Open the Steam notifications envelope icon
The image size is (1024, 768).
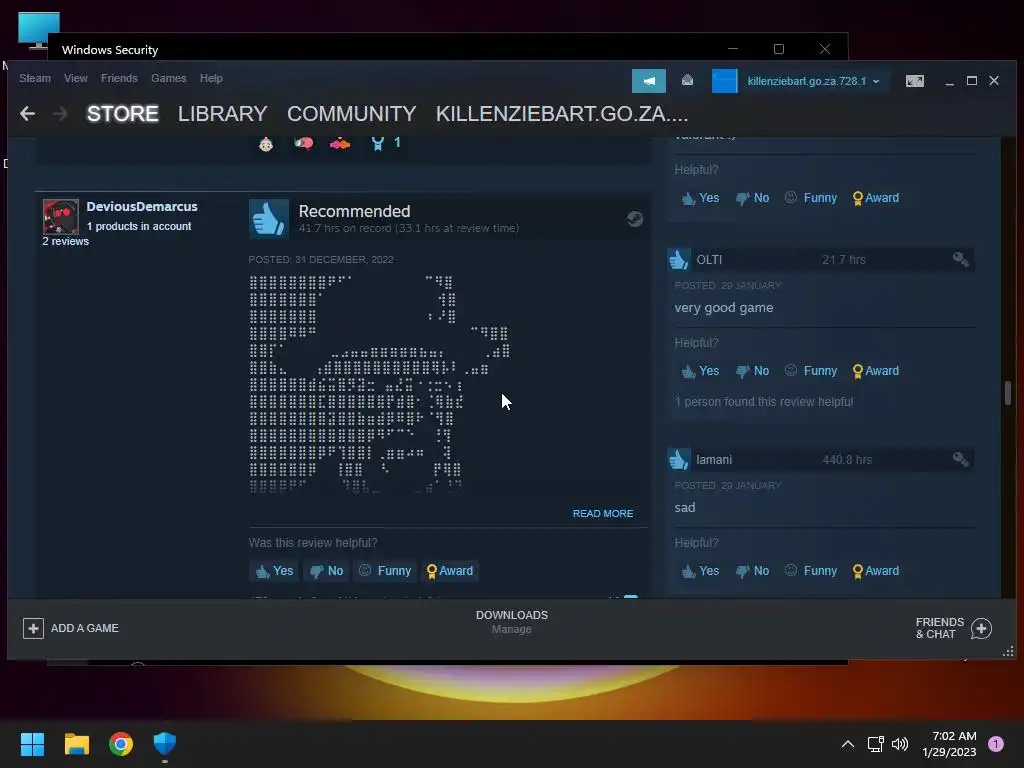coord(687,80)
